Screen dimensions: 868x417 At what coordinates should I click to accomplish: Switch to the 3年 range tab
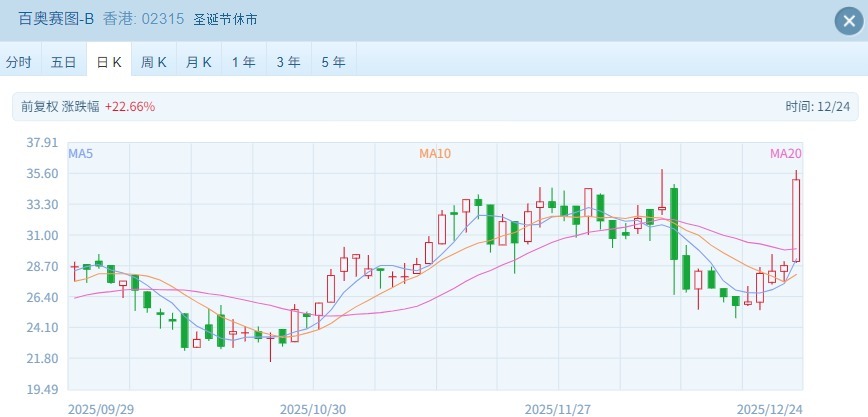[x=288, y=62]
